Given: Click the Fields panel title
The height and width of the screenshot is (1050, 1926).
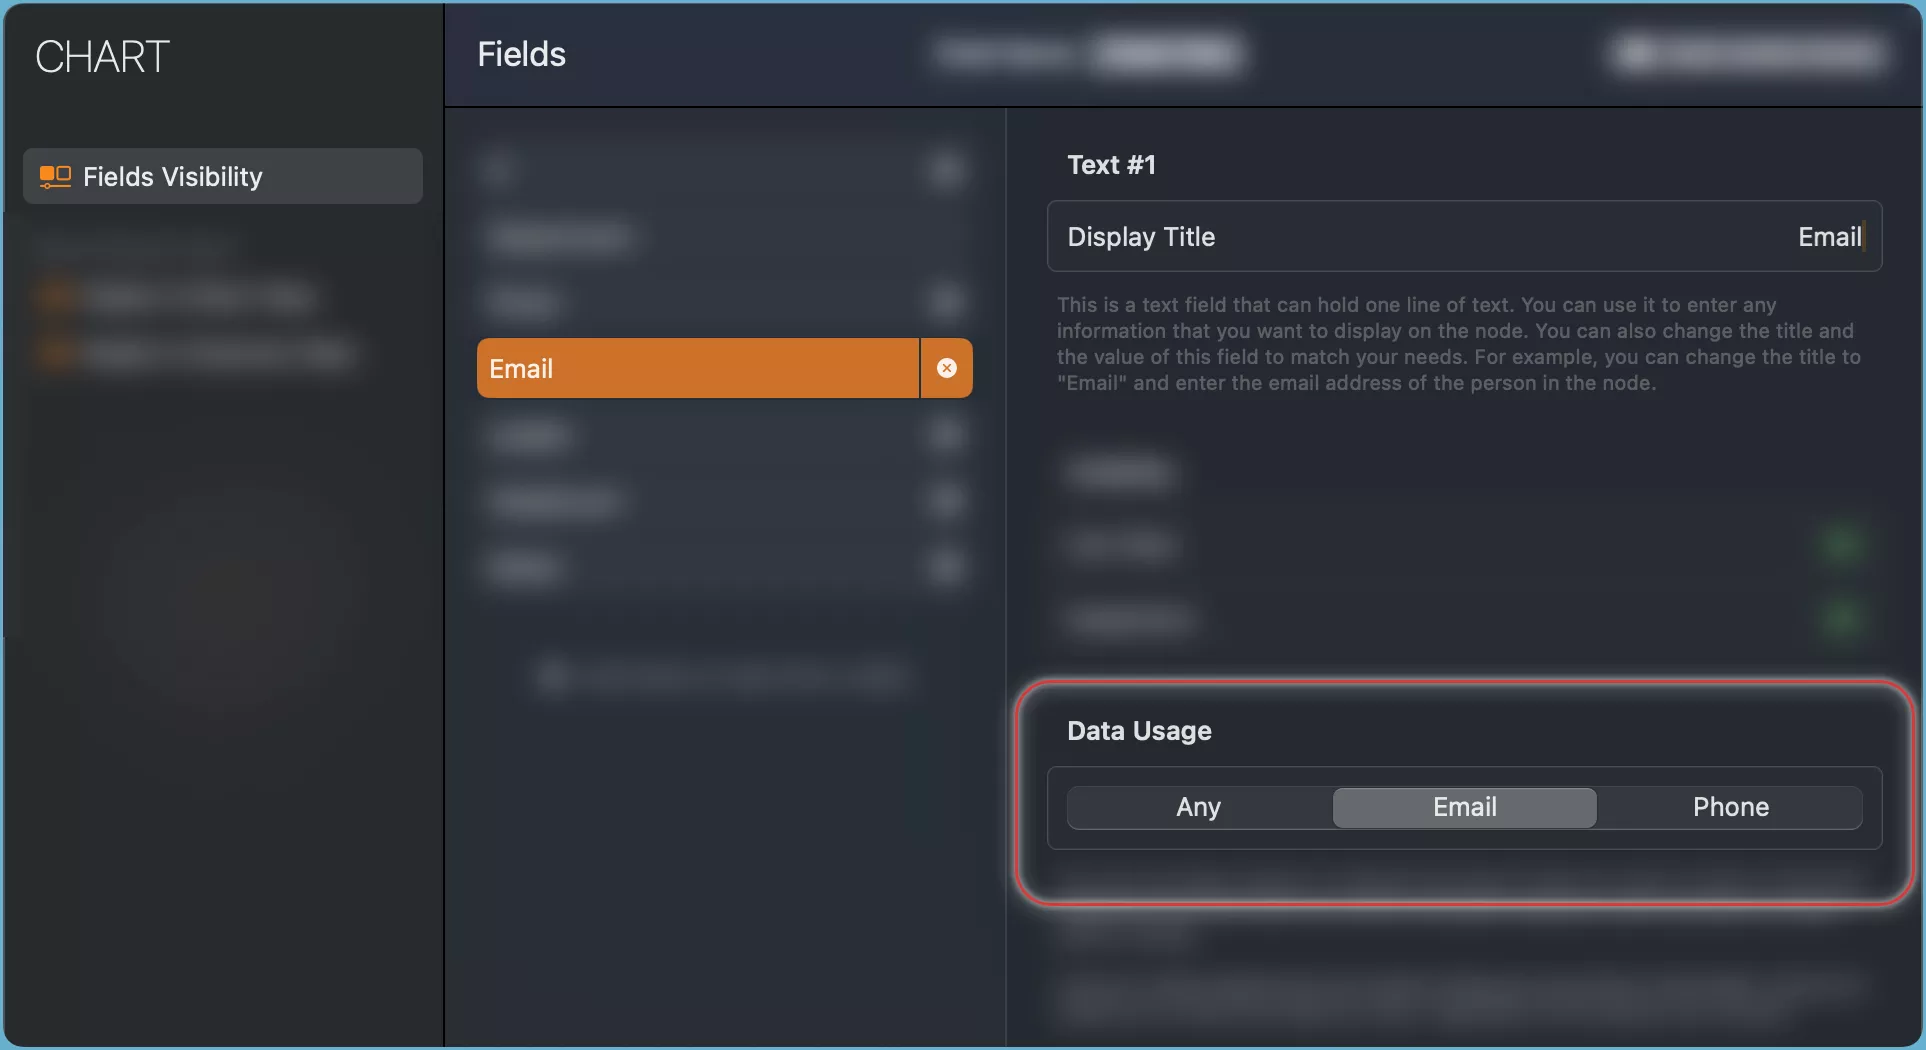Looking at the screenshot, I should tap(521, 54).
